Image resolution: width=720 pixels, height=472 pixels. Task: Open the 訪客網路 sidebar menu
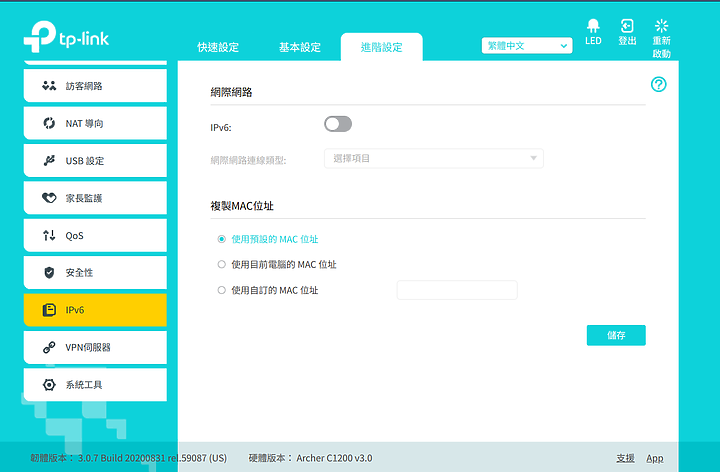pos(95,86)
